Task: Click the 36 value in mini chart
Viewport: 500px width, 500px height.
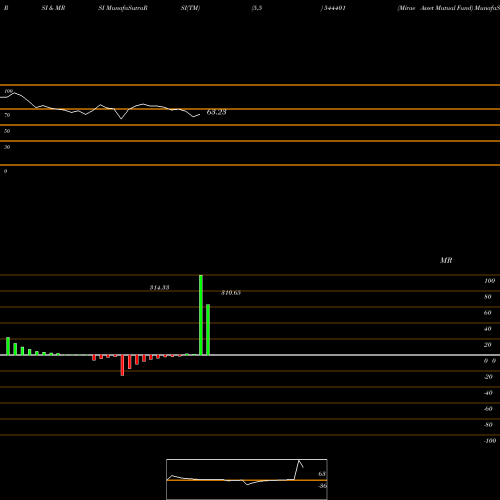Action: pyautogui.click(x=322, y=486)
